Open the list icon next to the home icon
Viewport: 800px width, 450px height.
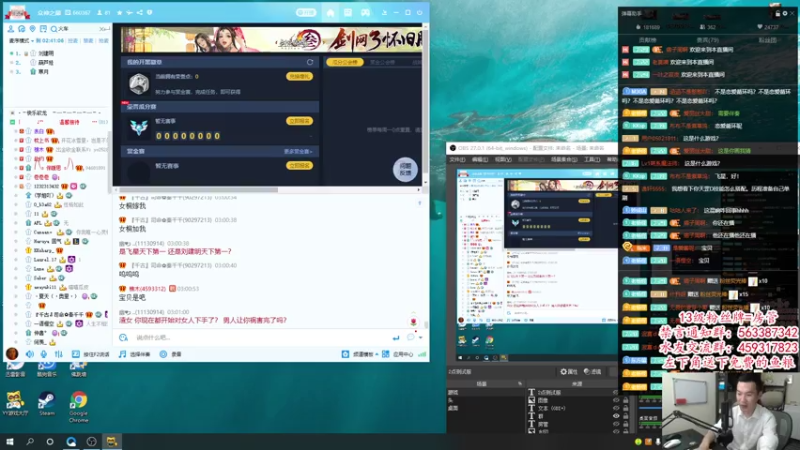(x=348, y=12)
